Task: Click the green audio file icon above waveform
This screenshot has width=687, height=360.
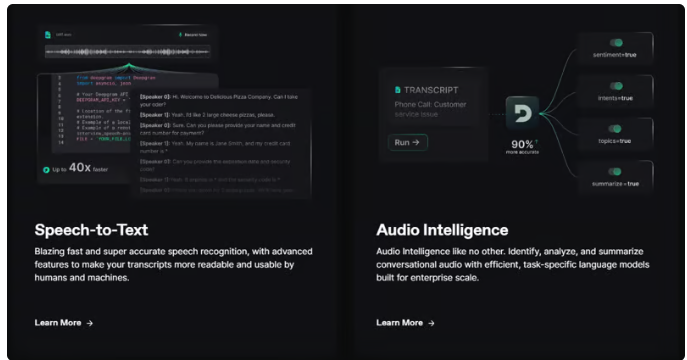Action: 48,35
